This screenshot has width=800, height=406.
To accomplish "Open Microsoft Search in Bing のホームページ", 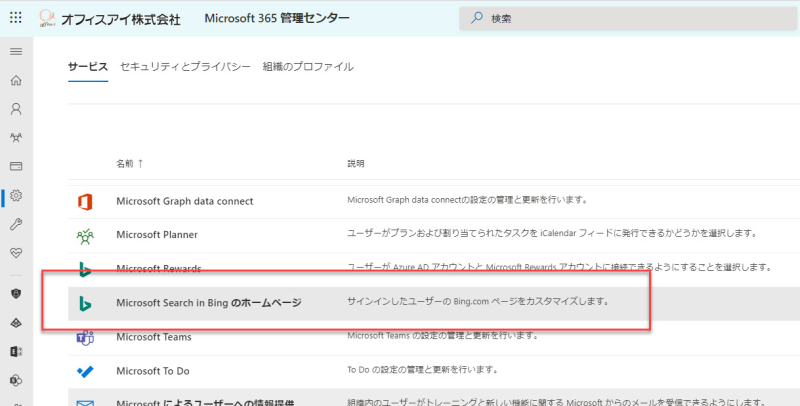I will click(209, 303).
